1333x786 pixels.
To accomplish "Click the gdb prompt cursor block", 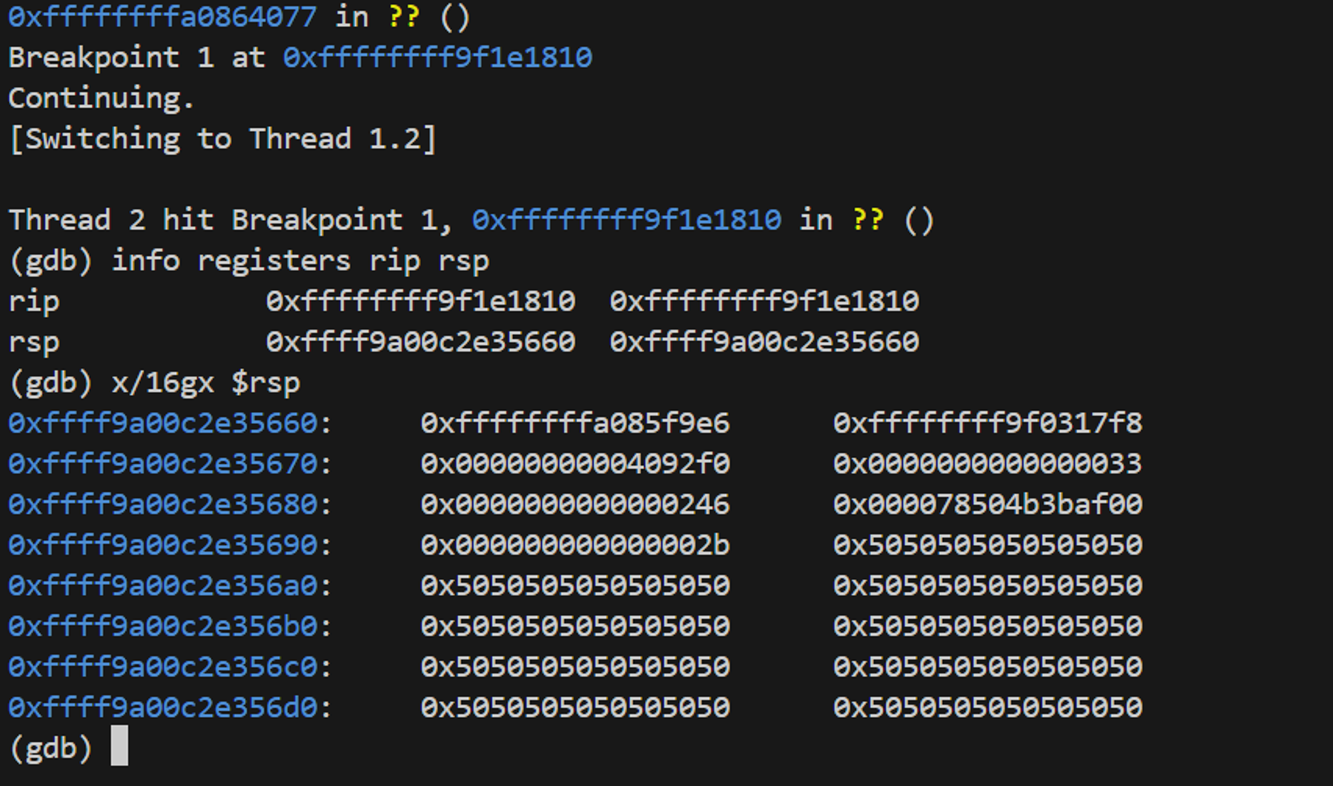I will click(119, 746).
